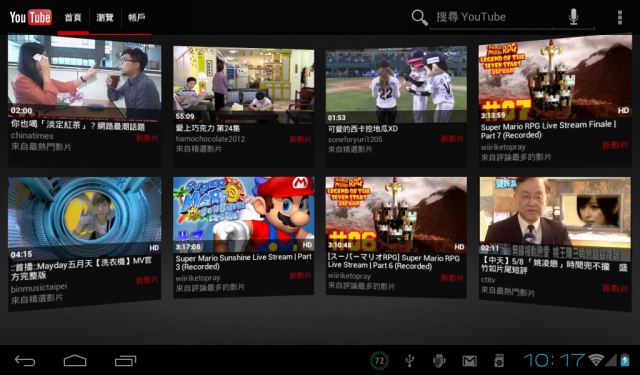Image resolution: width=640 pixels, height=375 pixels.
Task: Switch to the 帳戶 tab
Action: [136, 18]
